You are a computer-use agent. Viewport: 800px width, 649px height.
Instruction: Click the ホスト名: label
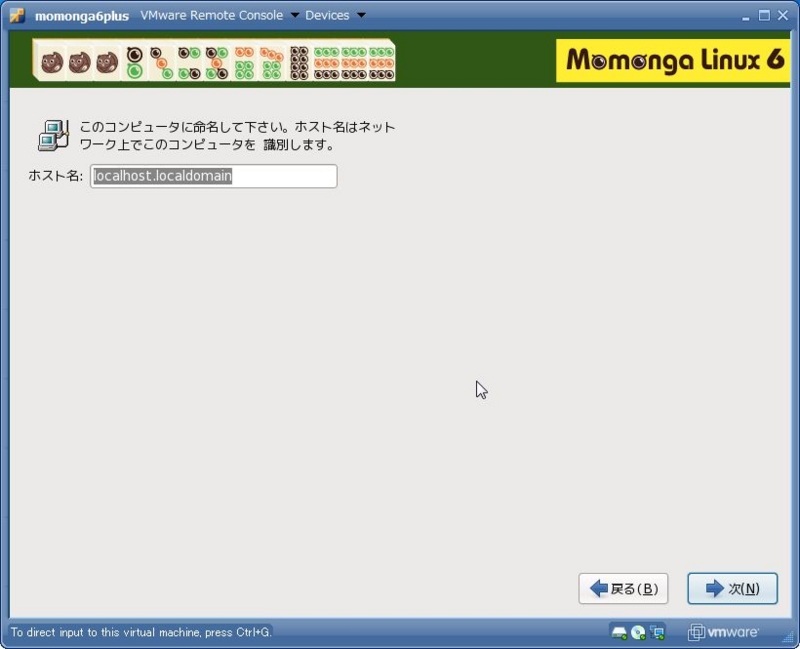pyautogui.click(x=56, y=176)
